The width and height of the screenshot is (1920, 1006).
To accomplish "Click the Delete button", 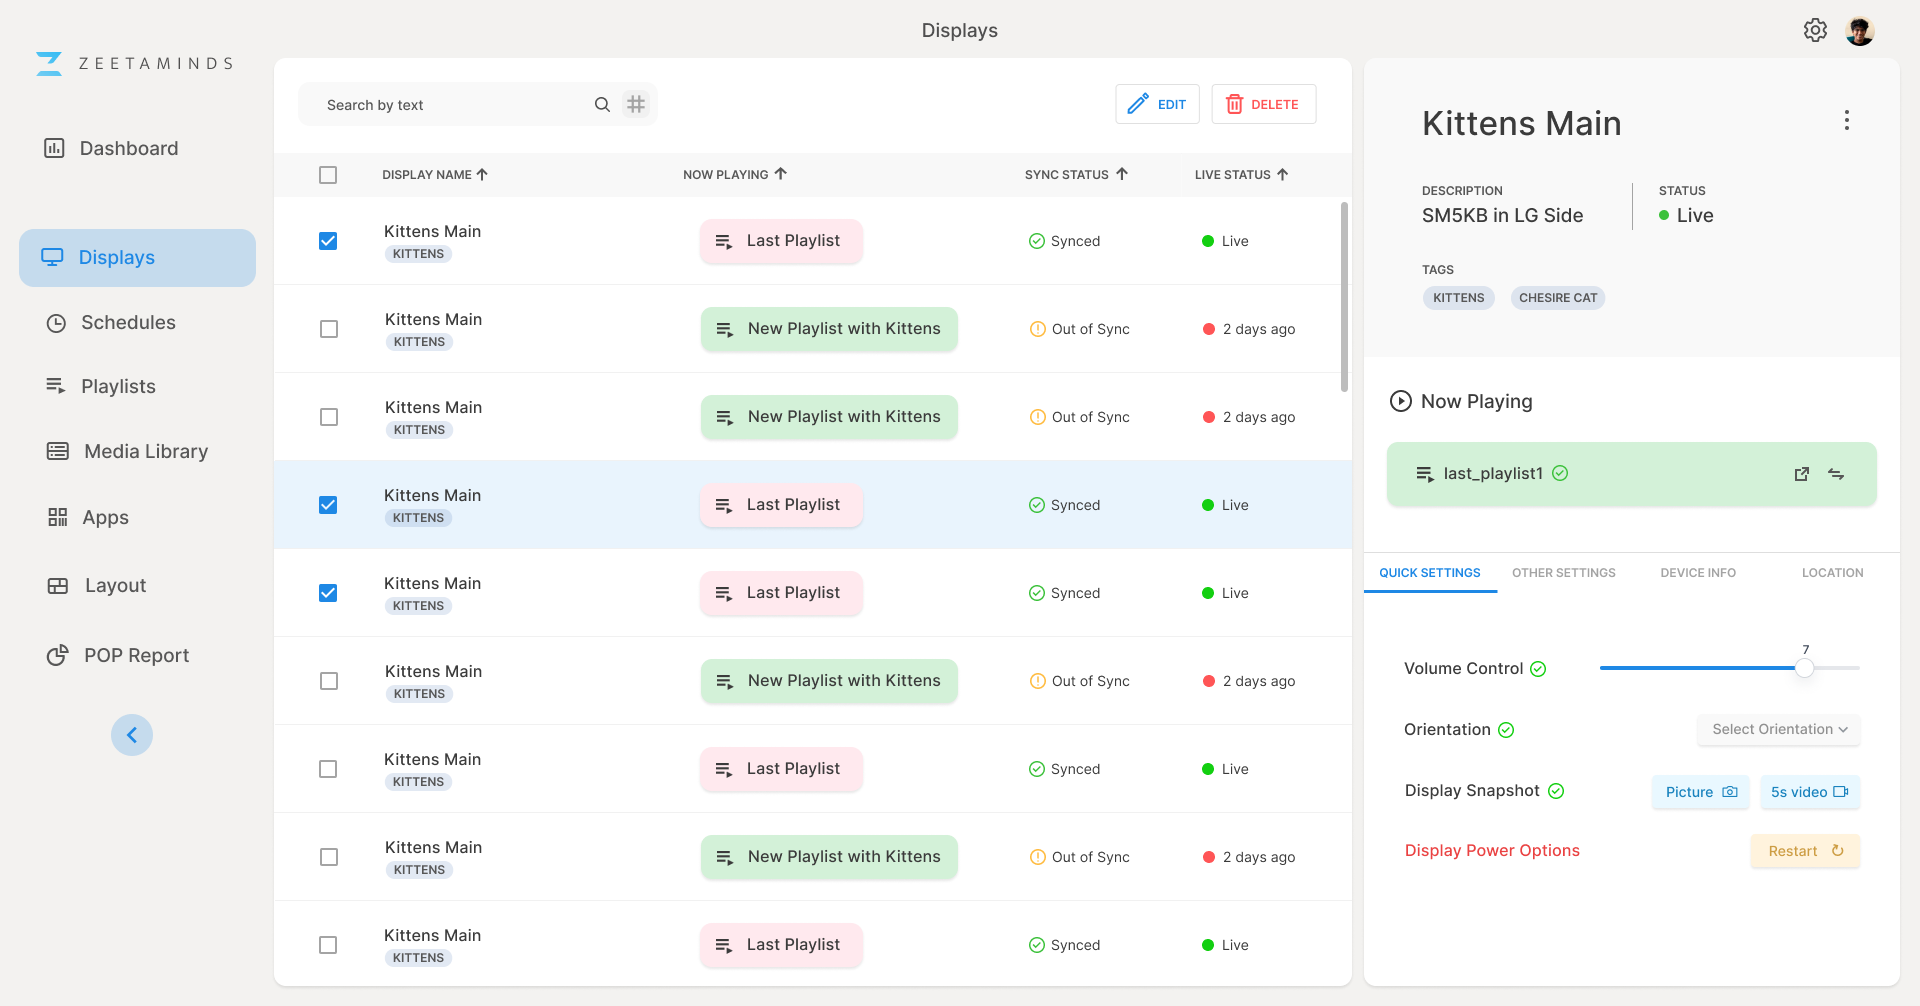I will [x=1263, y=104].
